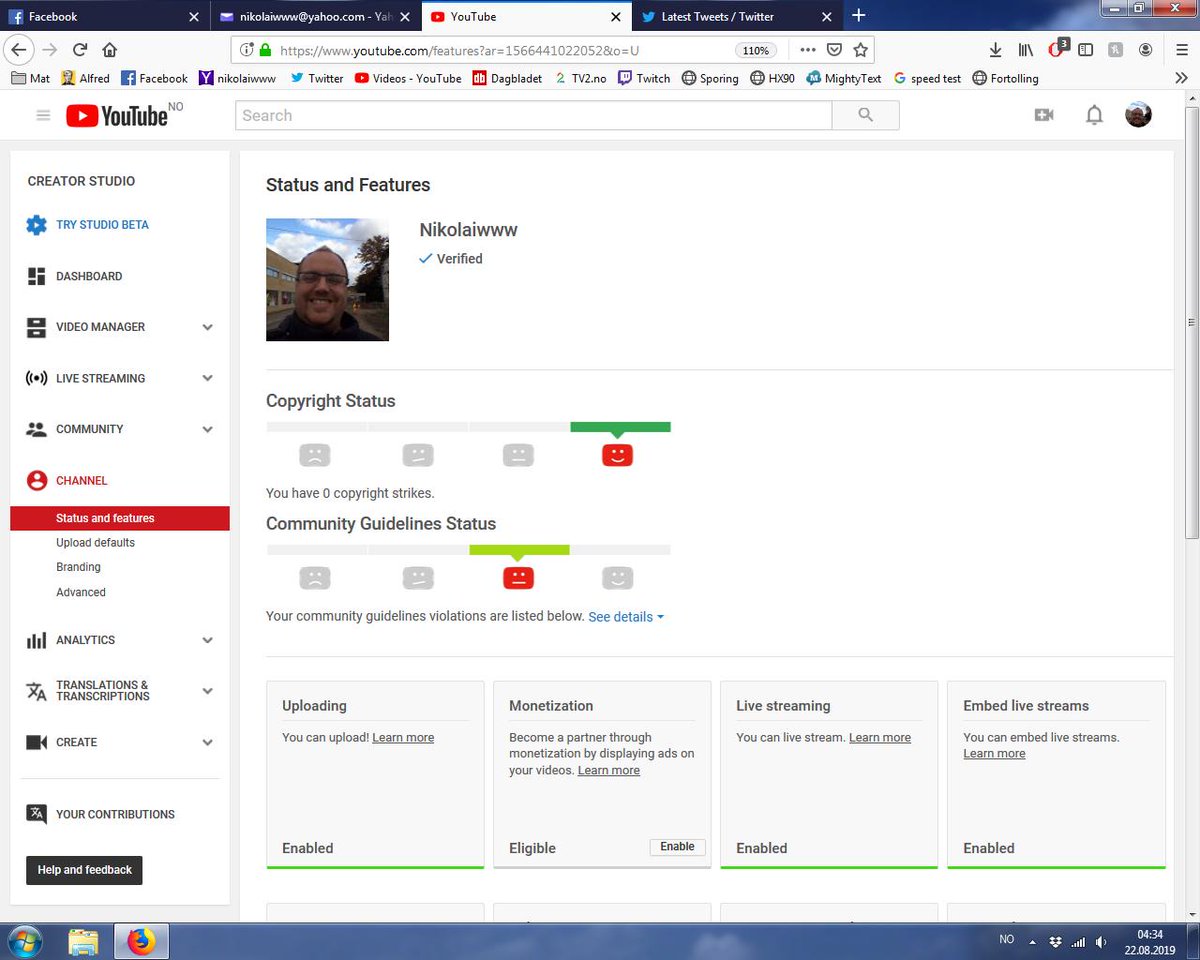Screen dimensions: 1200x960
Task: Click Learn more in Embed live streams card
Action: (x=994, y=754)
